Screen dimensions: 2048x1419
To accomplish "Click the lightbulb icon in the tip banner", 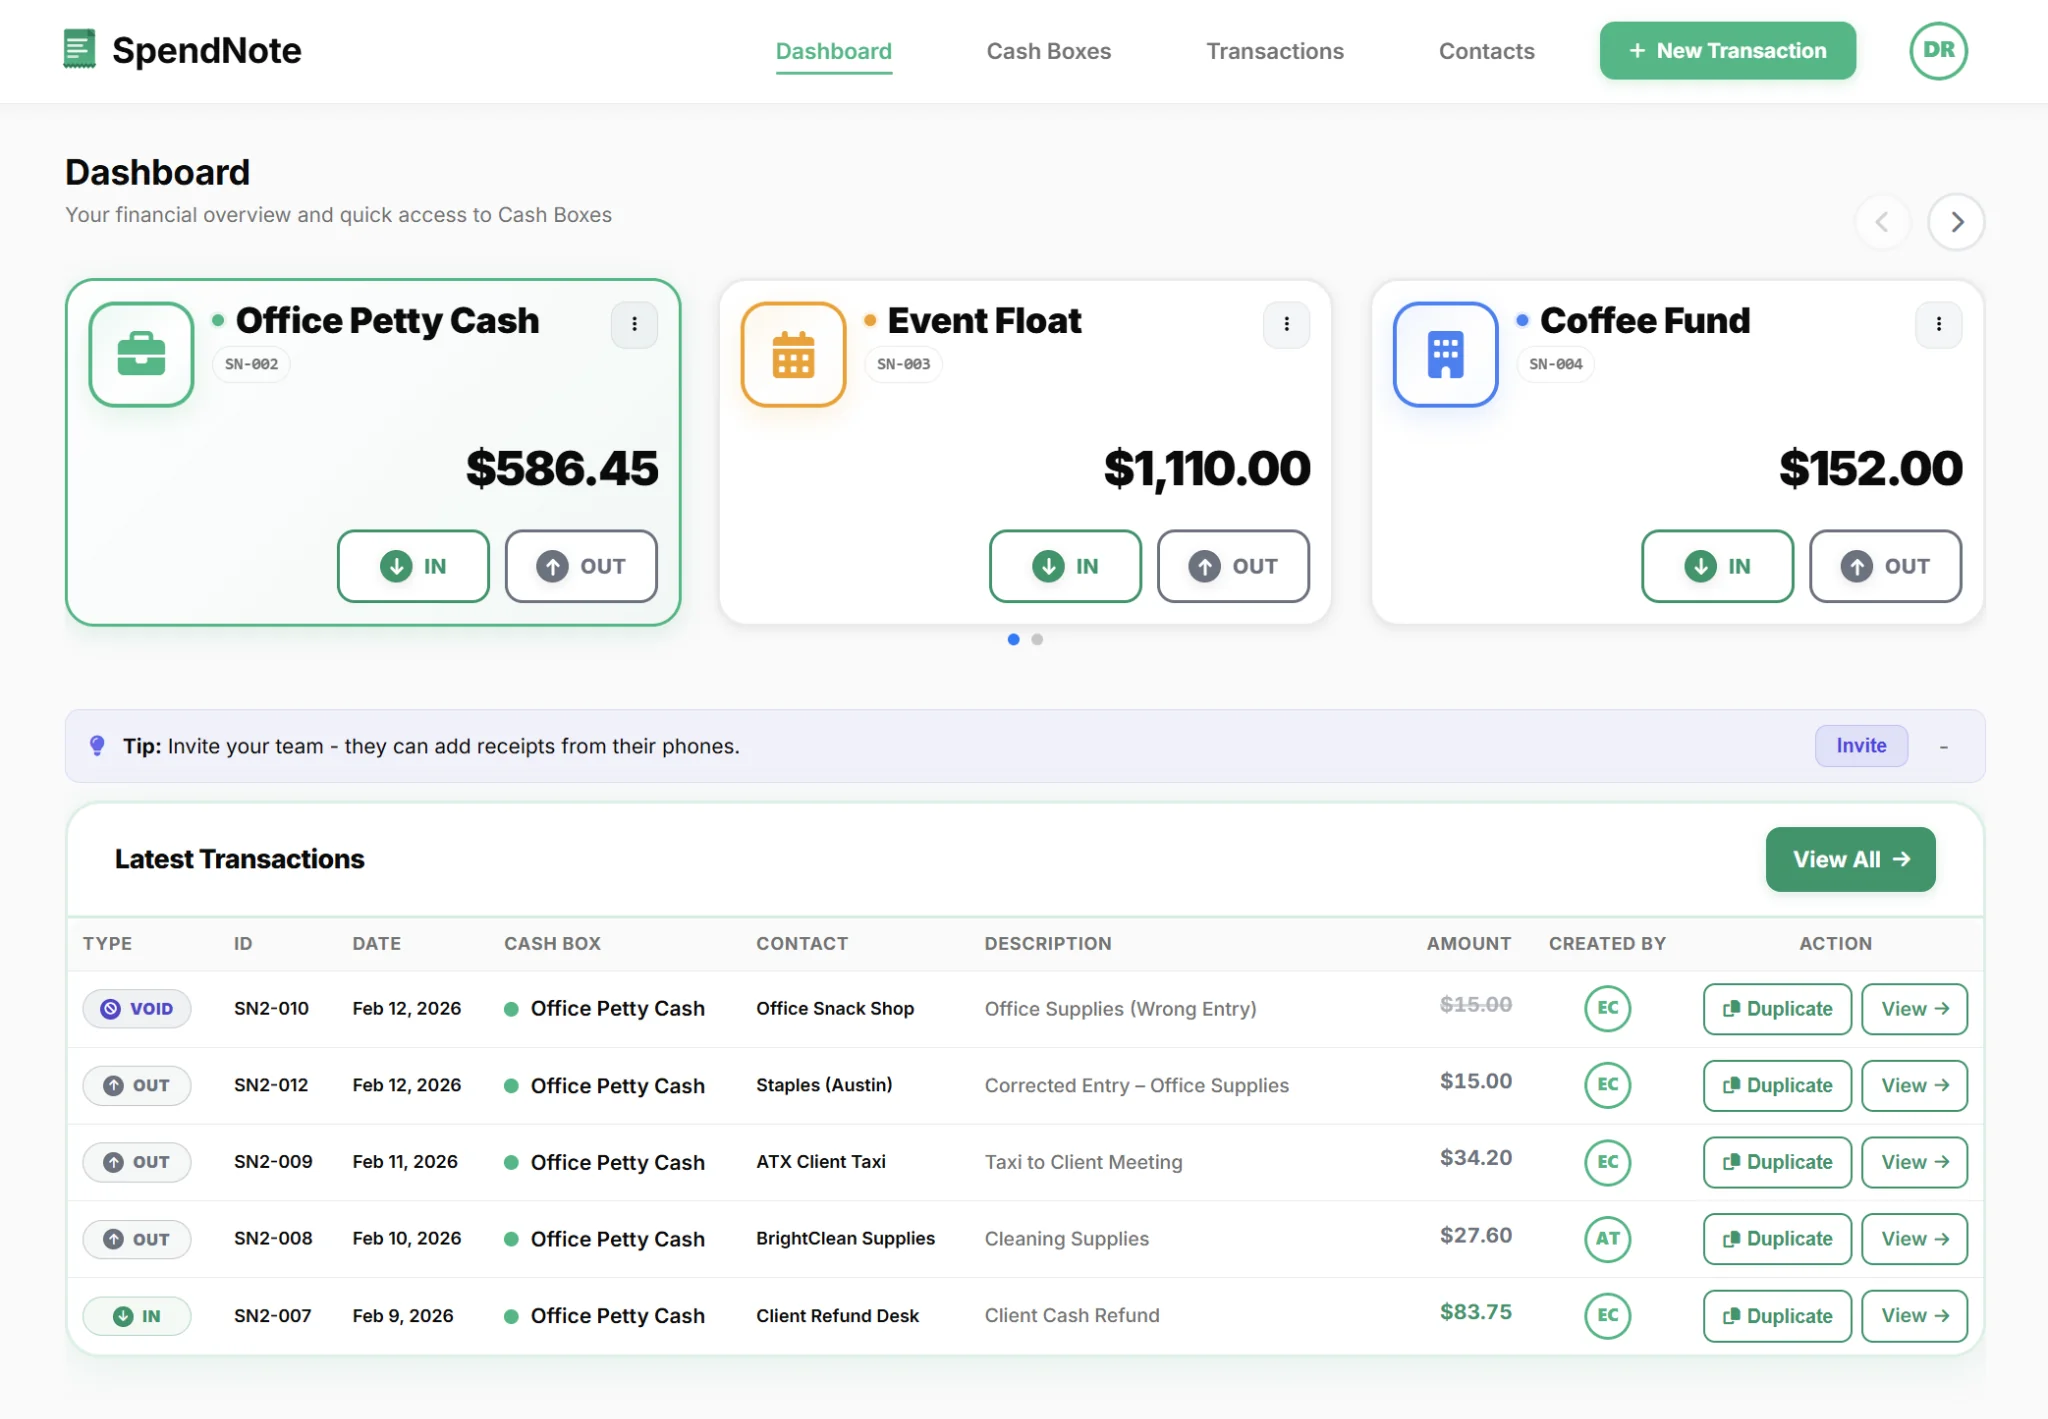I will tap(98, 745).
